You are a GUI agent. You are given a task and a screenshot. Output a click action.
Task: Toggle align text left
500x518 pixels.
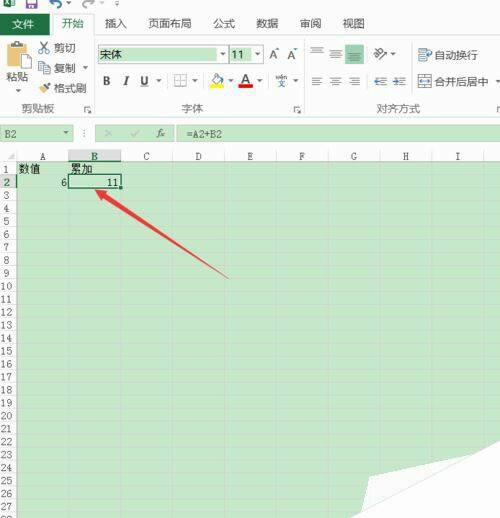(x=317, y=81)
